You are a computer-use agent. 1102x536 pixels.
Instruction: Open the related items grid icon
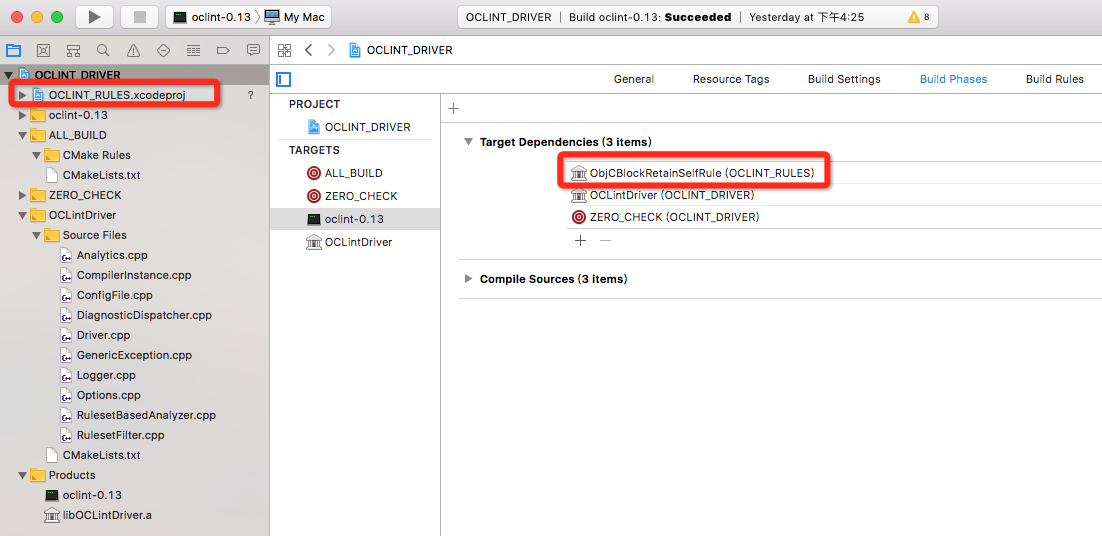coord(284,50)
